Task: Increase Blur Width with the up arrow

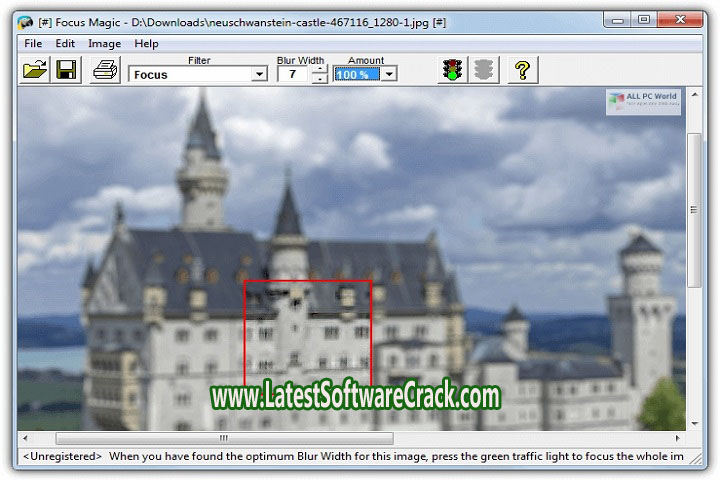Action: [x=319, y=69]
